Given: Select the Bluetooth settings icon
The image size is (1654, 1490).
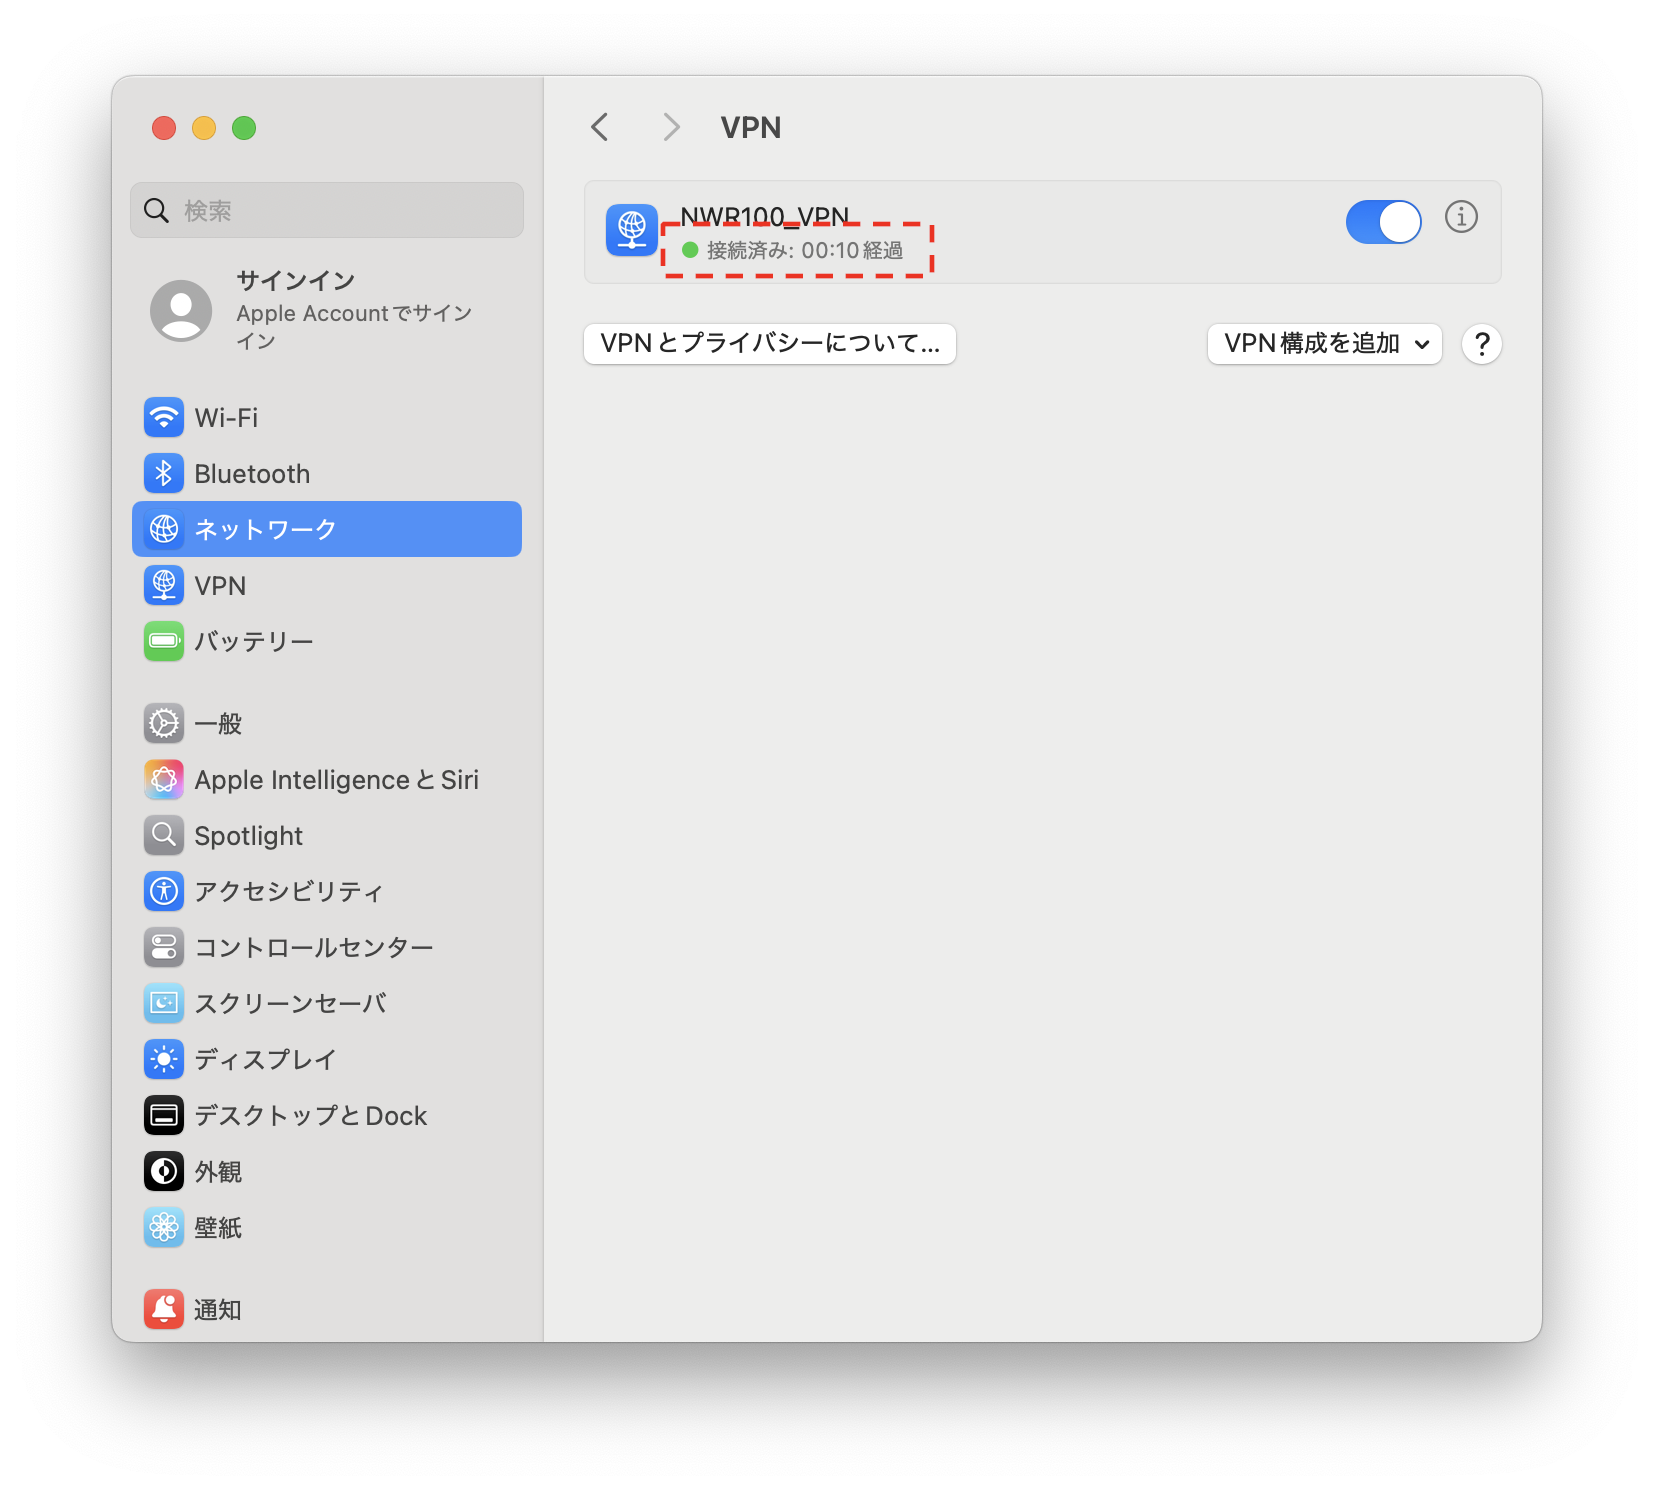Looking at the screenshot, I should tap(164, 473).
